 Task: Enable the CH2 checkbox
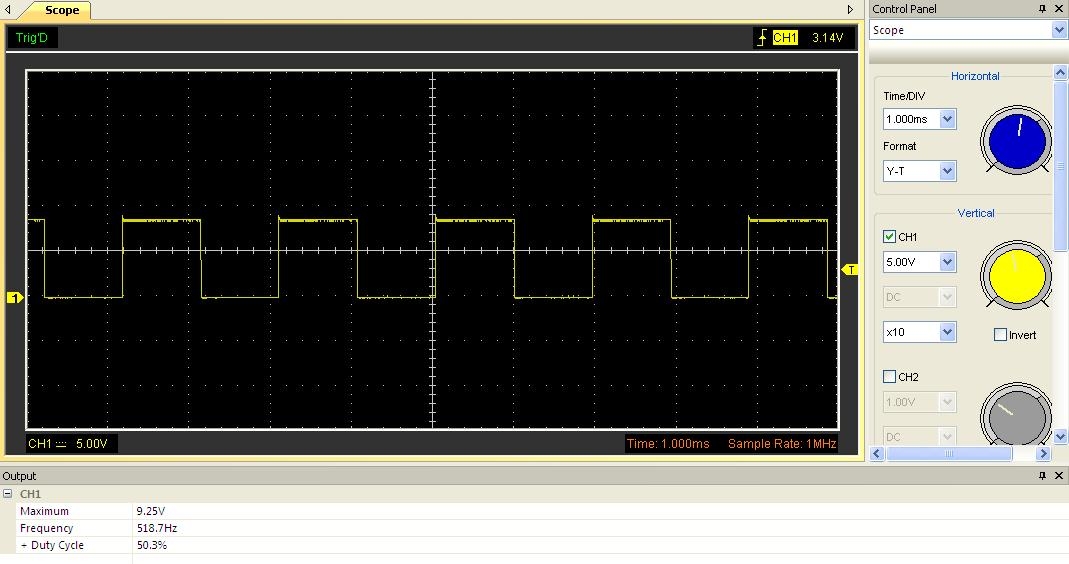click(x=889, y=376)
